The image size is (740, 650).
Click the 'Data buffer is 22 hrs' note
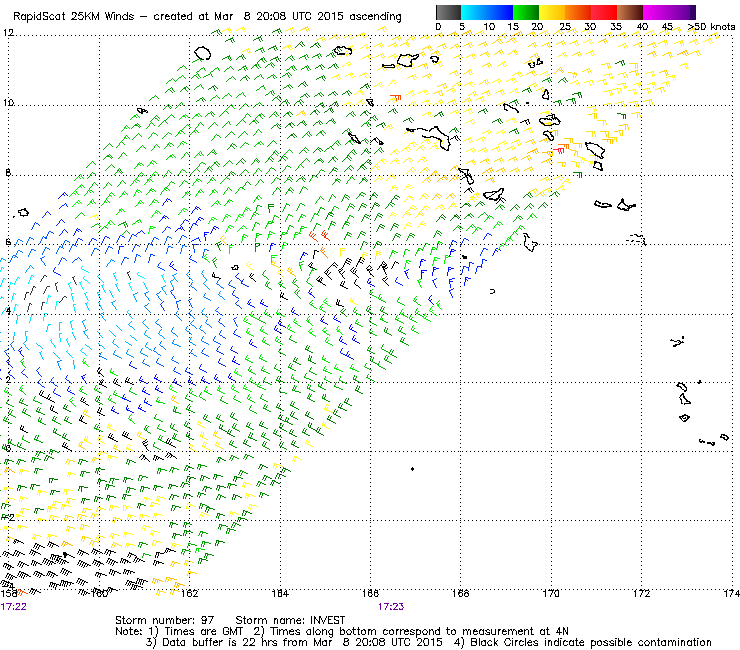pos(220,642)
